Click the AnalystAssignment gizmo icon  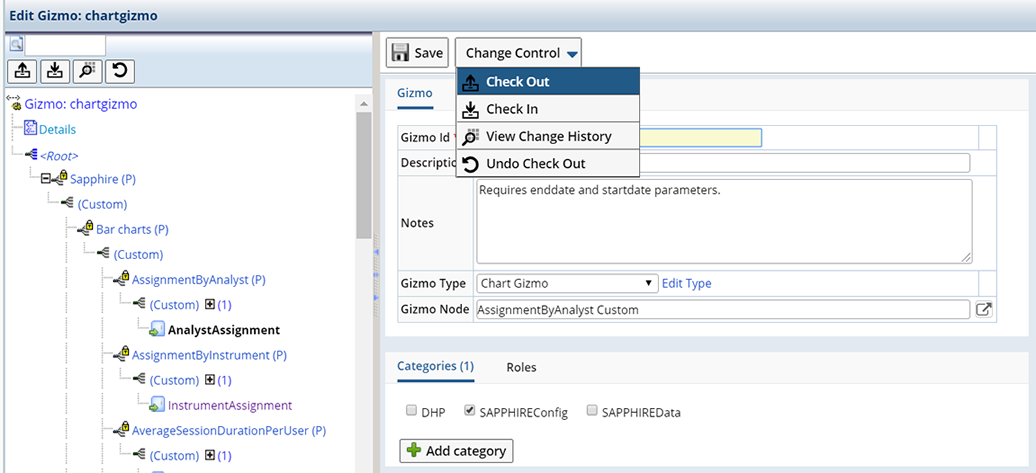pyautogui.click(x=157, y=329)
